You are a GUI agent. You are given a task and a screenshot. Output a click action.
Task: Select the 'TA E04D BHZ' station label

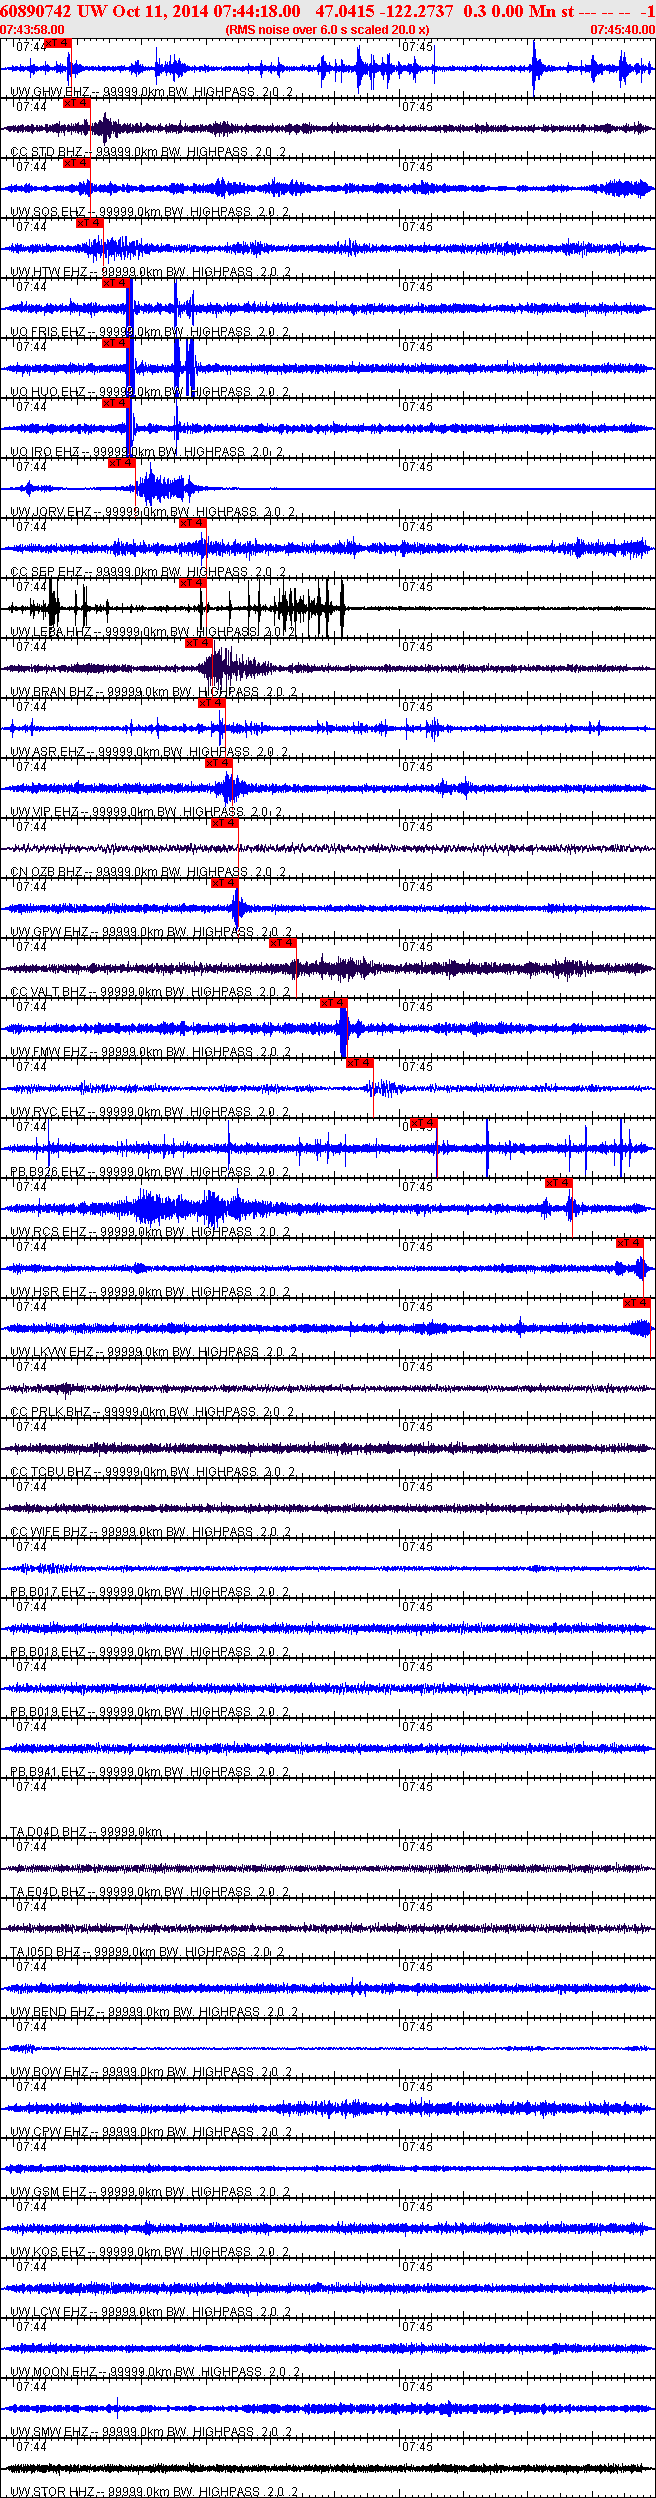tap(48, 1892)
